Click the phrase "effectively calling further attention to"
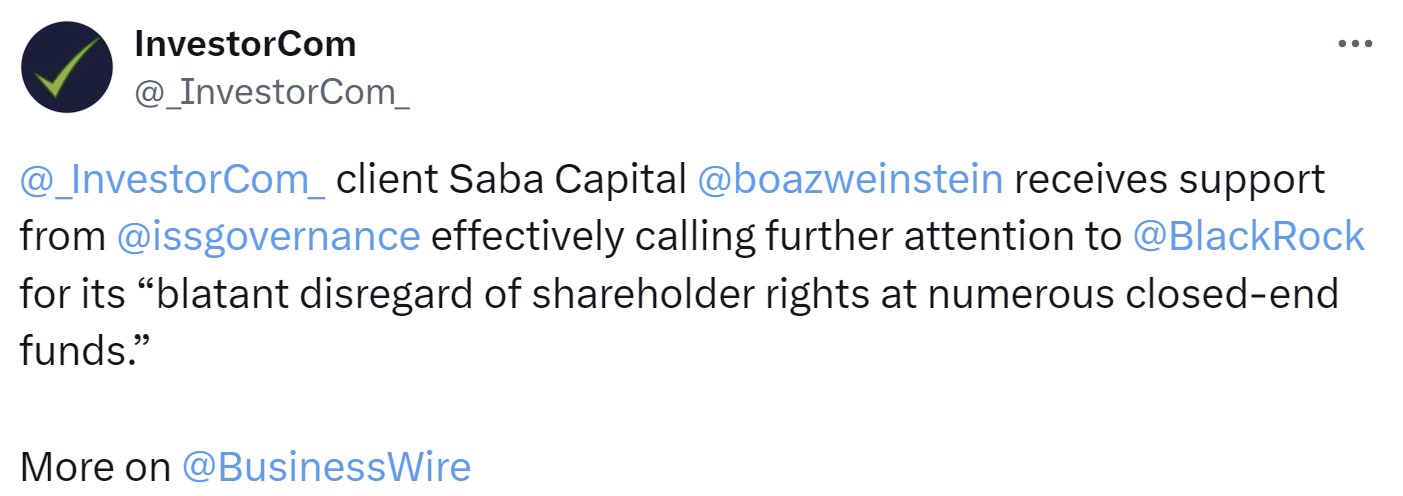 click(x=776, y=237)
